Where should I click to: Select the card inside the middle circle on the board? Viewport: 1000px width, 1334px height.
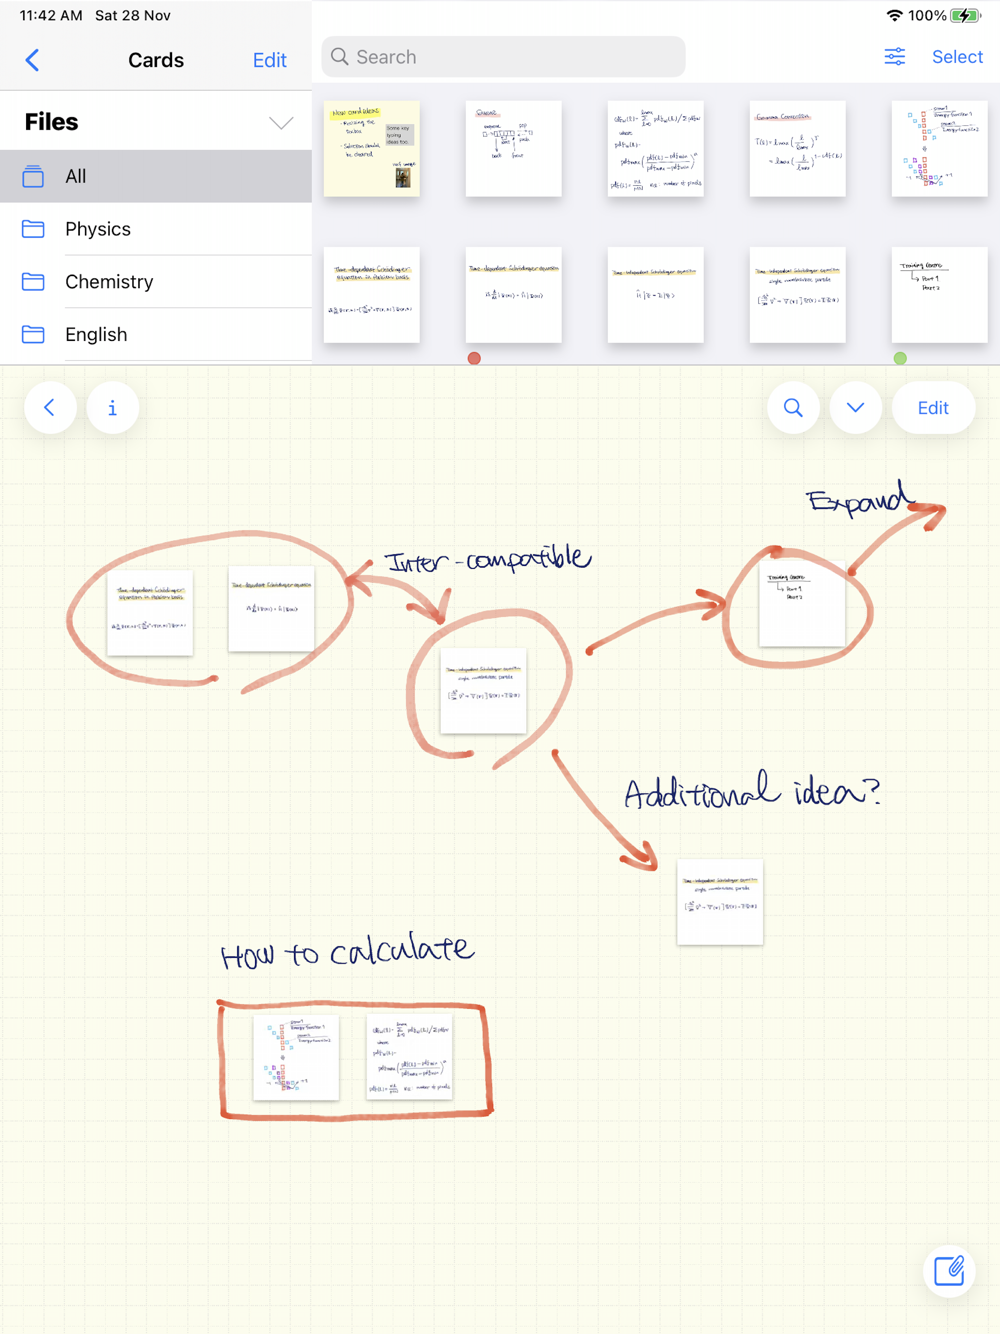tap(483, 691)
